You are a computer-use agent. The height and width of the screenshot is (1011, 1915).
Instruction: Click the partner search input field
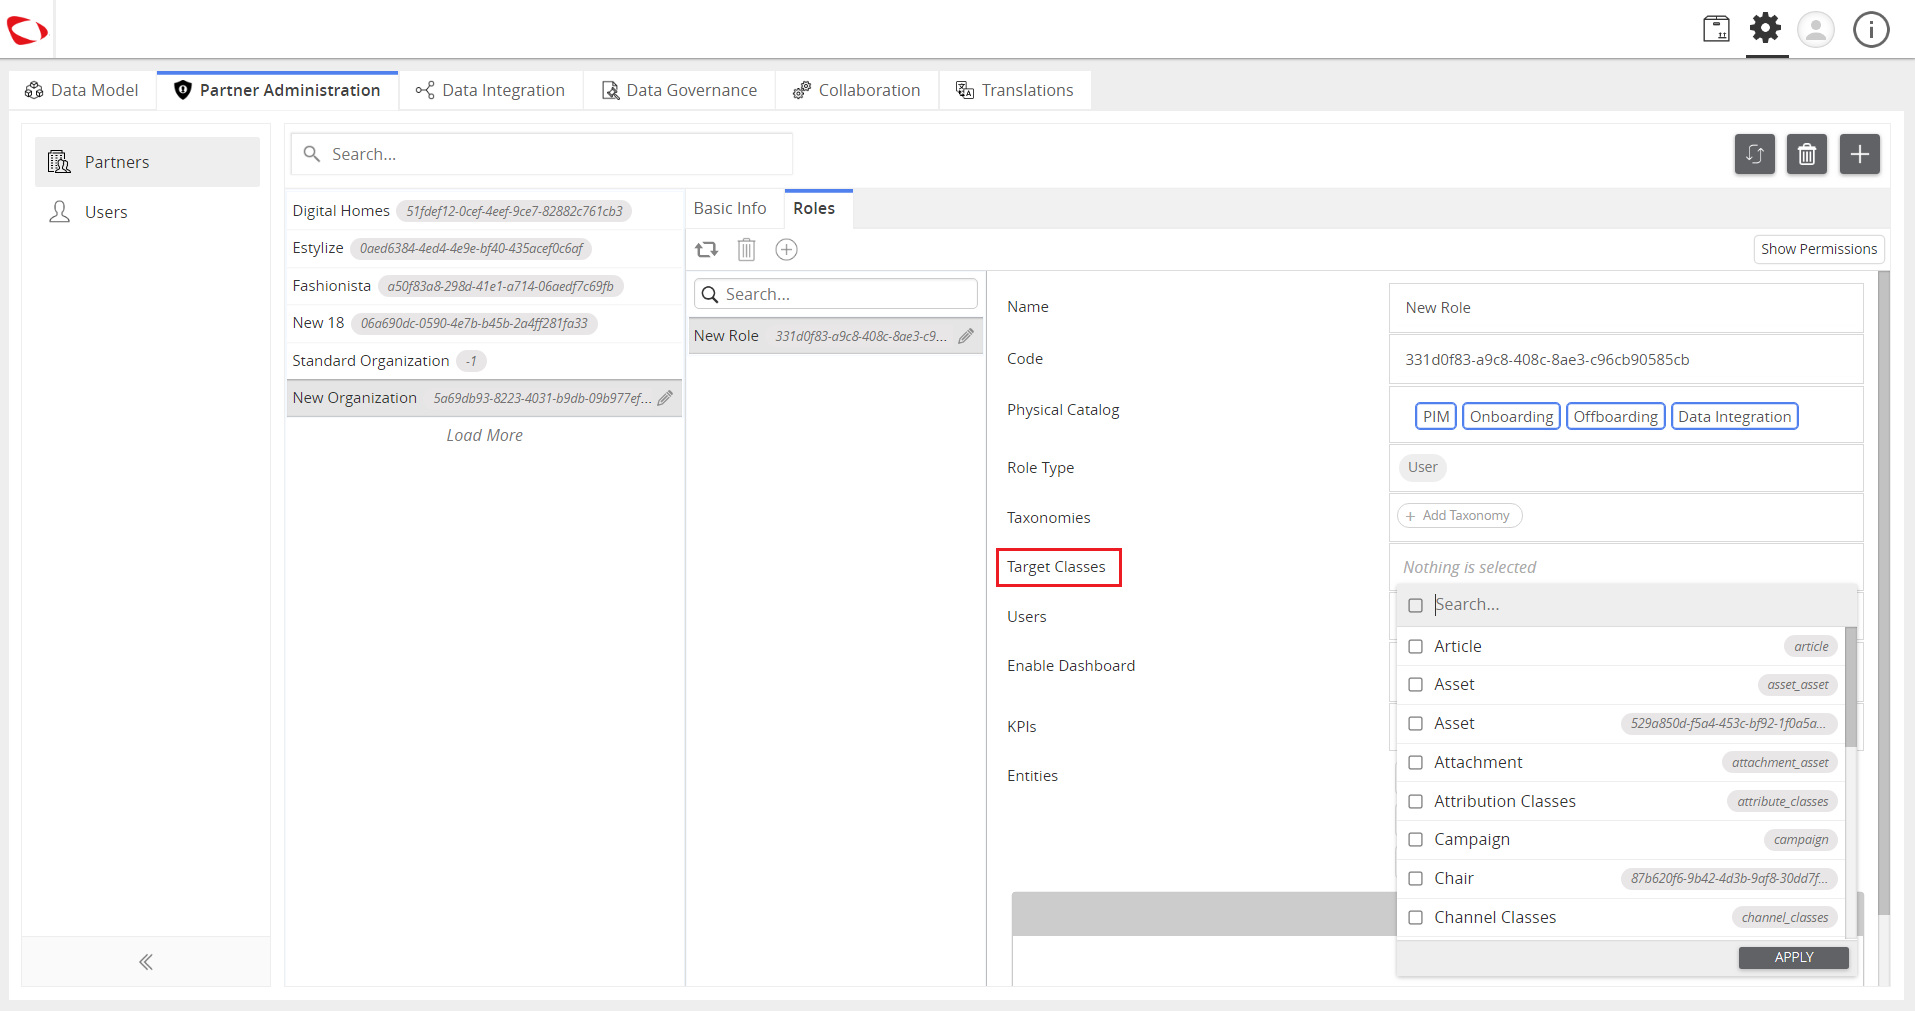(x=542, y=154)
